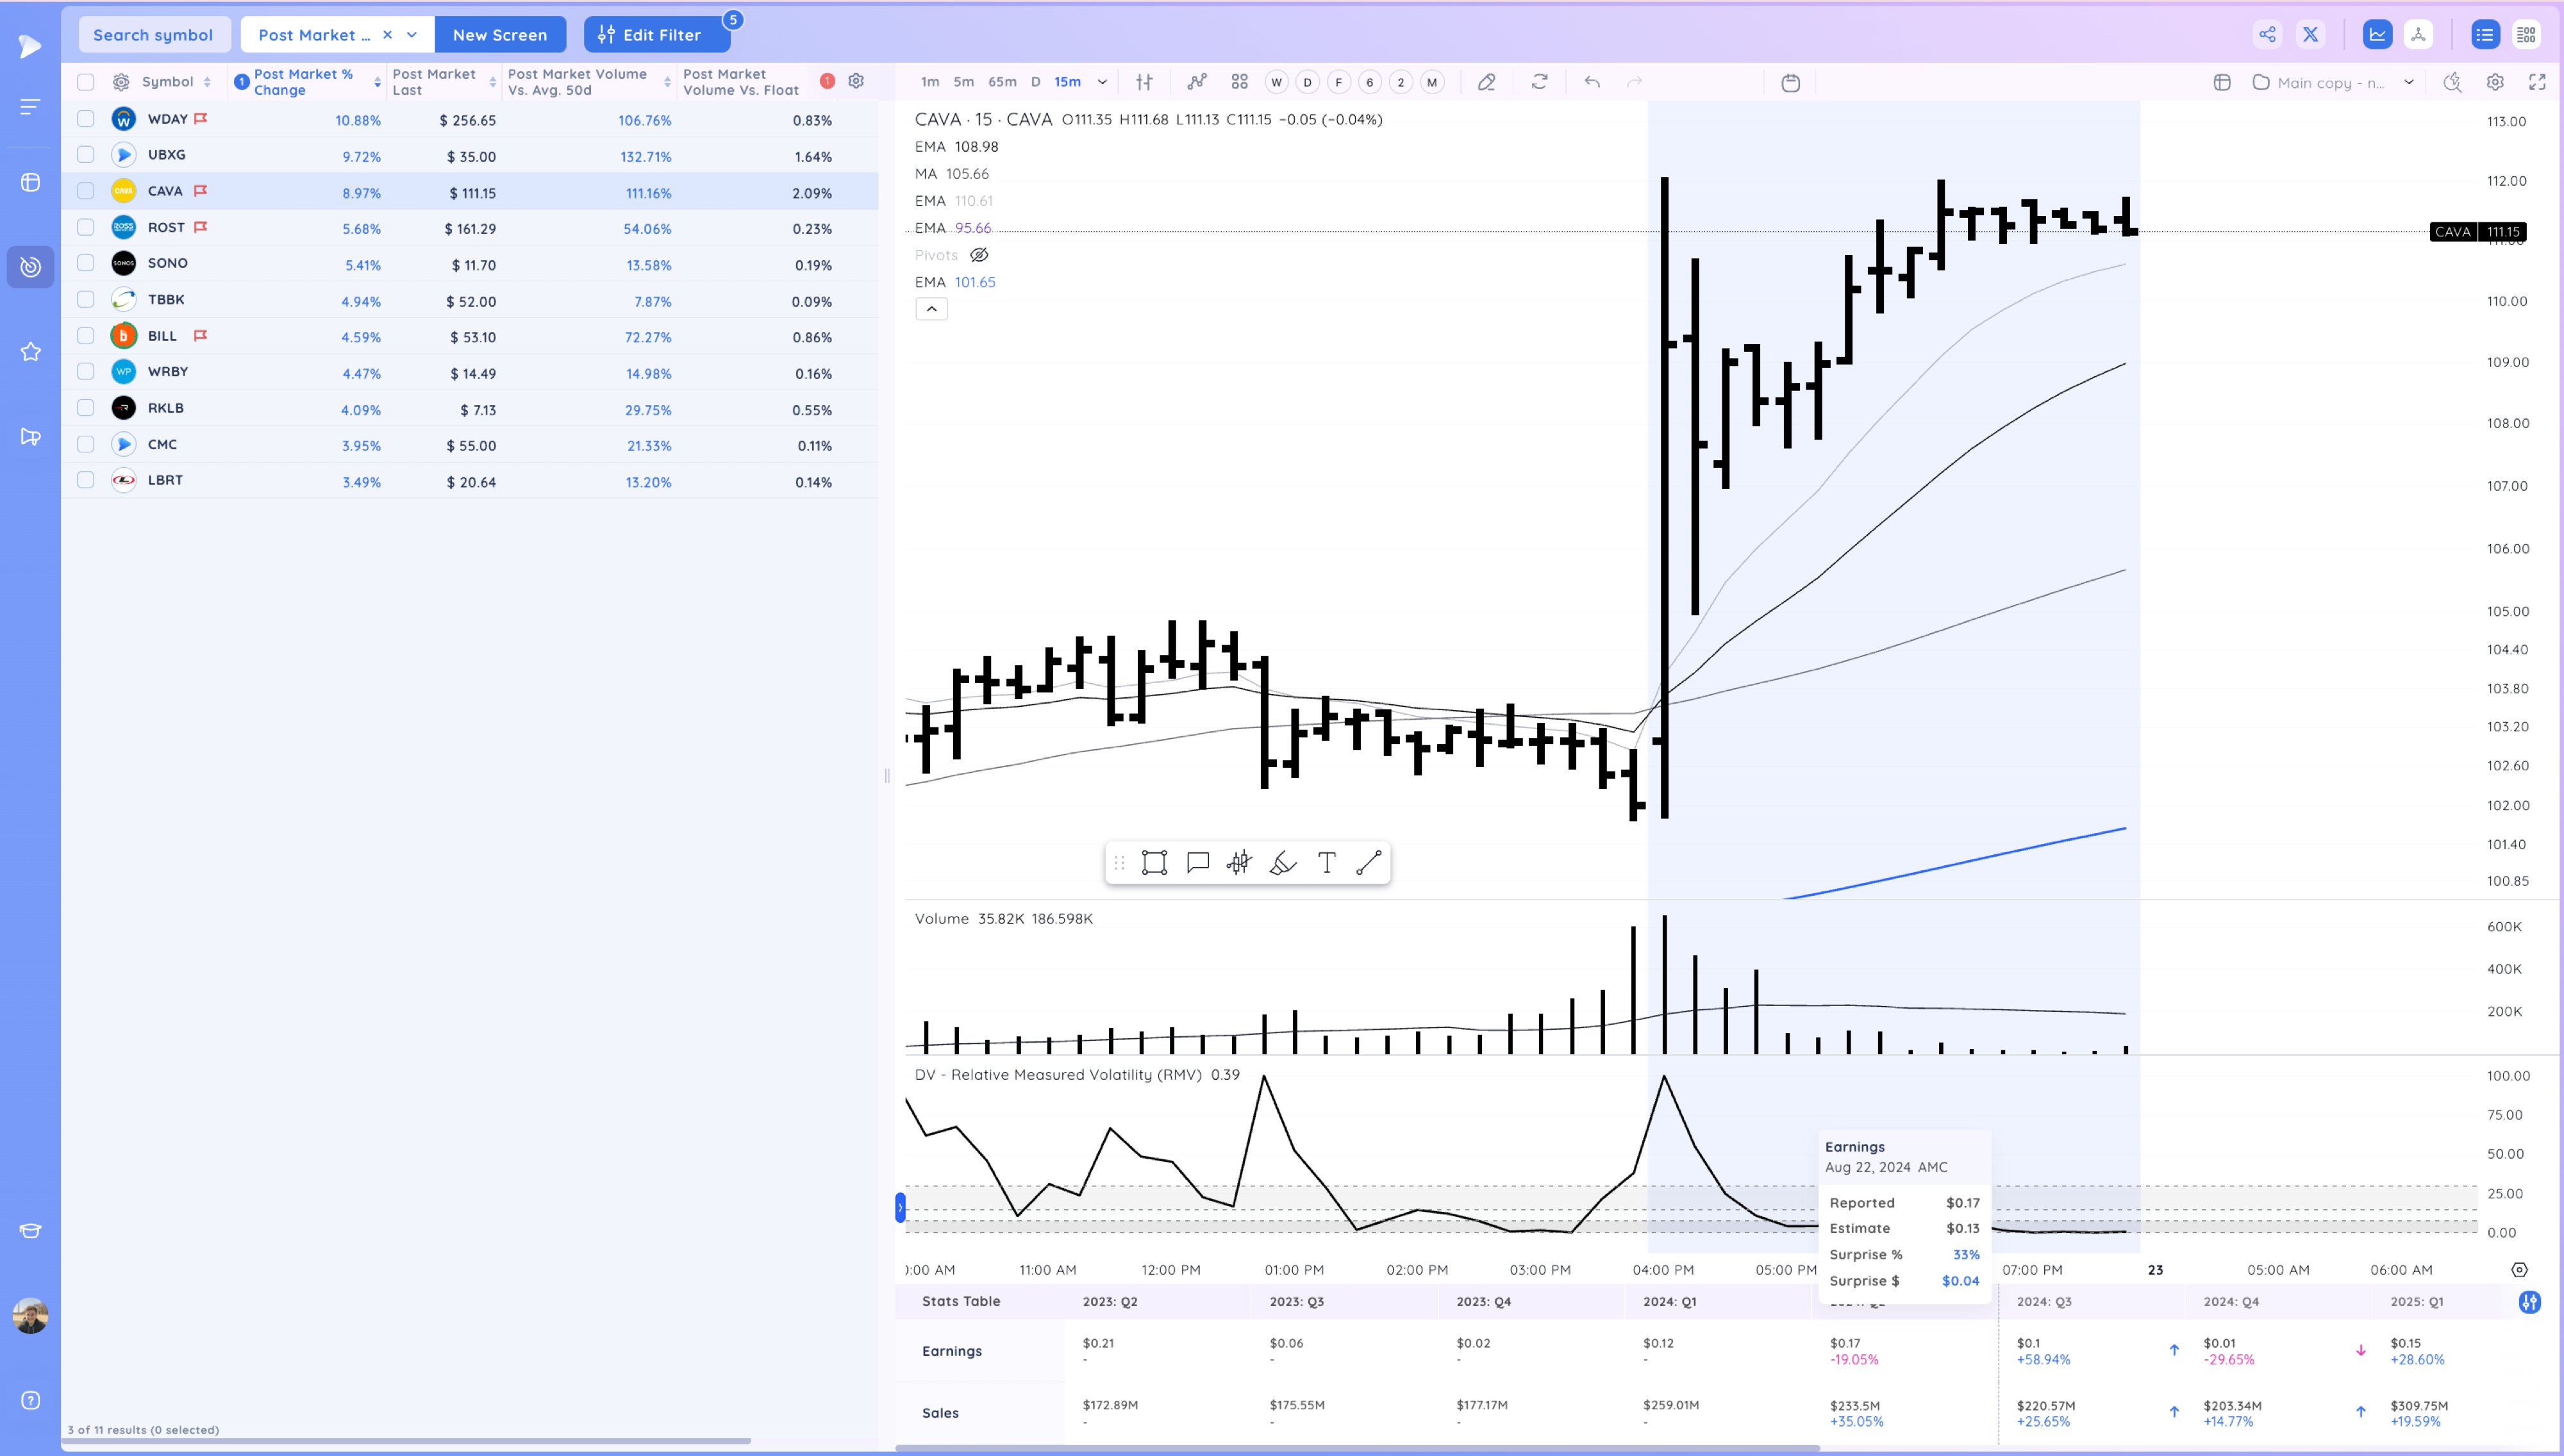
Task: Select the eraser tool in chart toolbar
Action: pyautogui.click(x=1487, y=82)
